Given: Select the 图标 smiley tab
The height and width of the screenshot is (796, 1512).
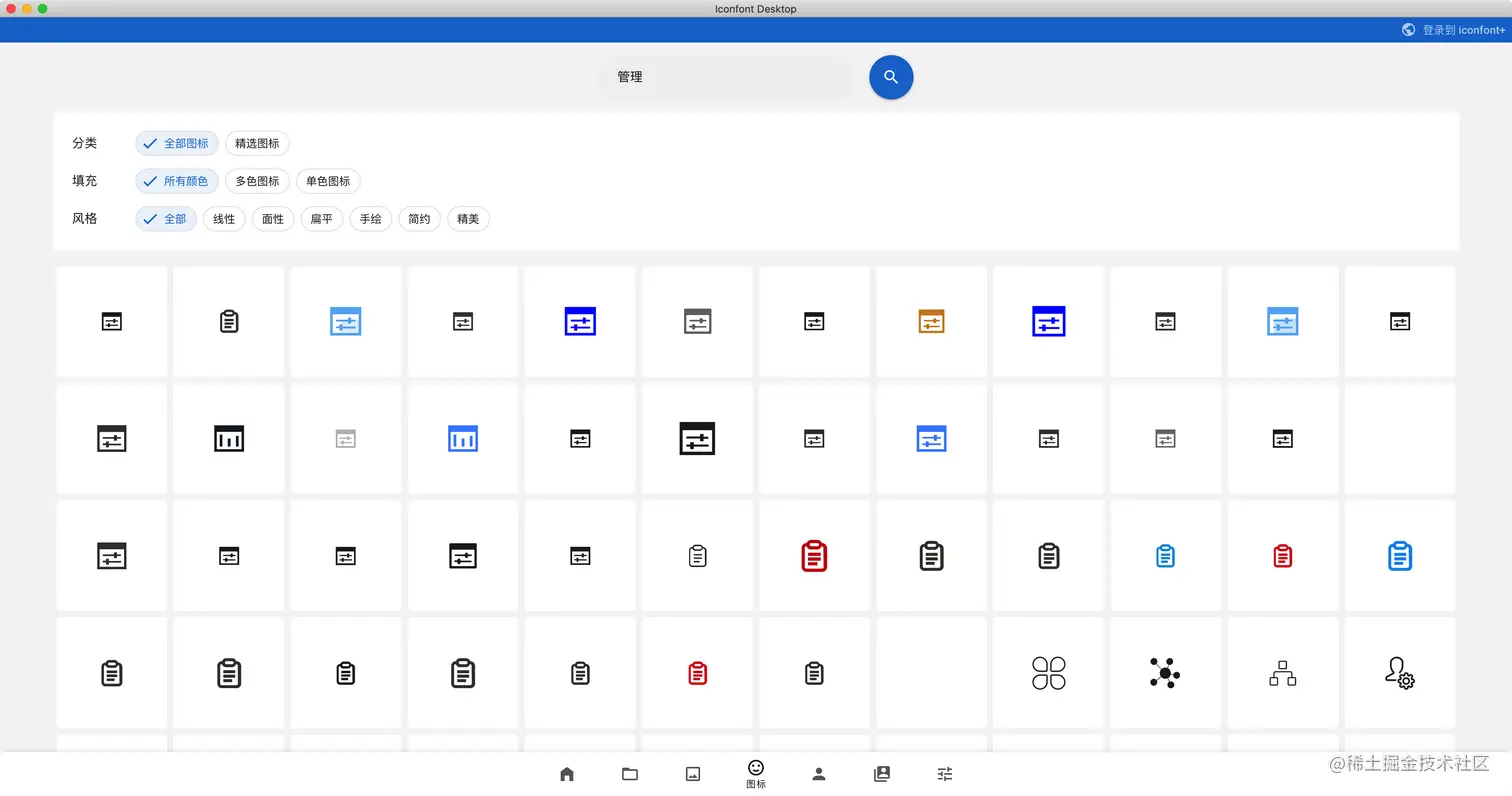Looking at the screenshot, I should (756, 773).
